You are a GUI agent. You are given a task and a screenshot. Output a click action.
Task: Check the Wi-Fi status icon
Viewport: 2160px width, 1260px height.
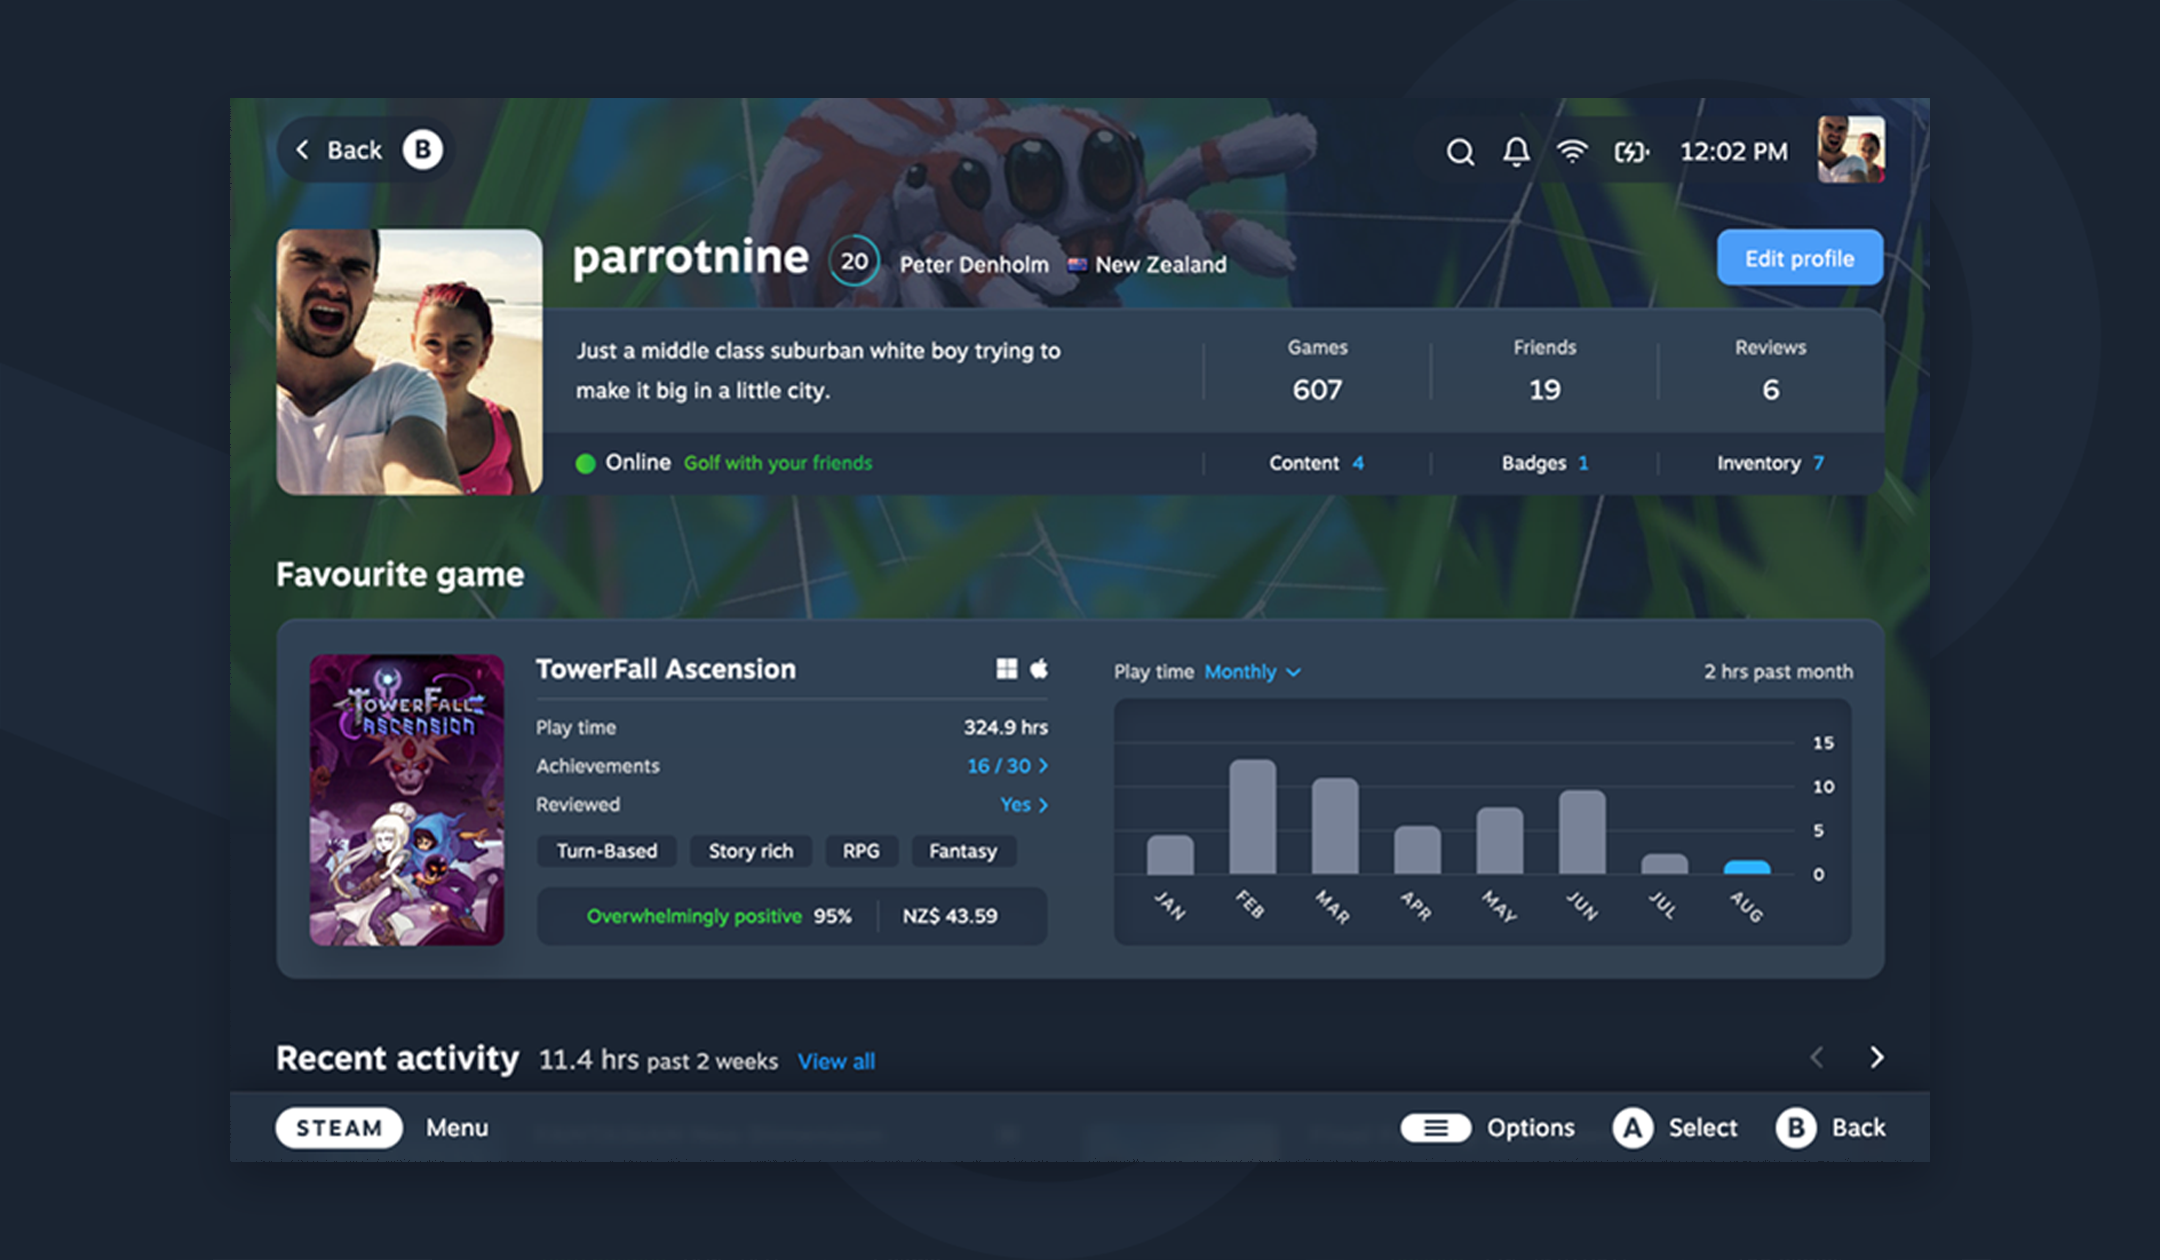click(1572, 152)
